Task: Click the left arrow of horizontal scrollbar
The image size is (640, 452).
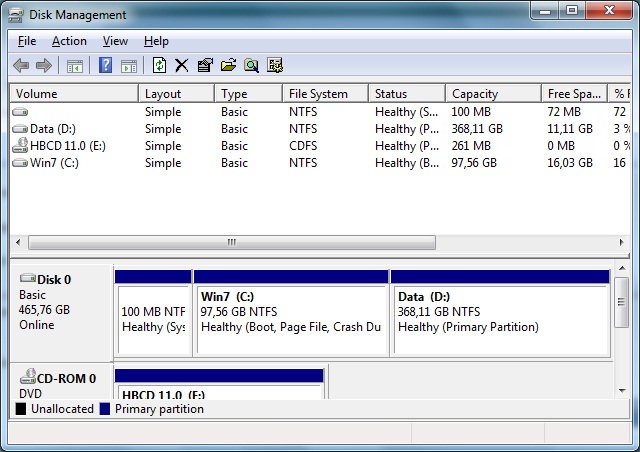Action: pyautogui.click(x=18, y=242)
